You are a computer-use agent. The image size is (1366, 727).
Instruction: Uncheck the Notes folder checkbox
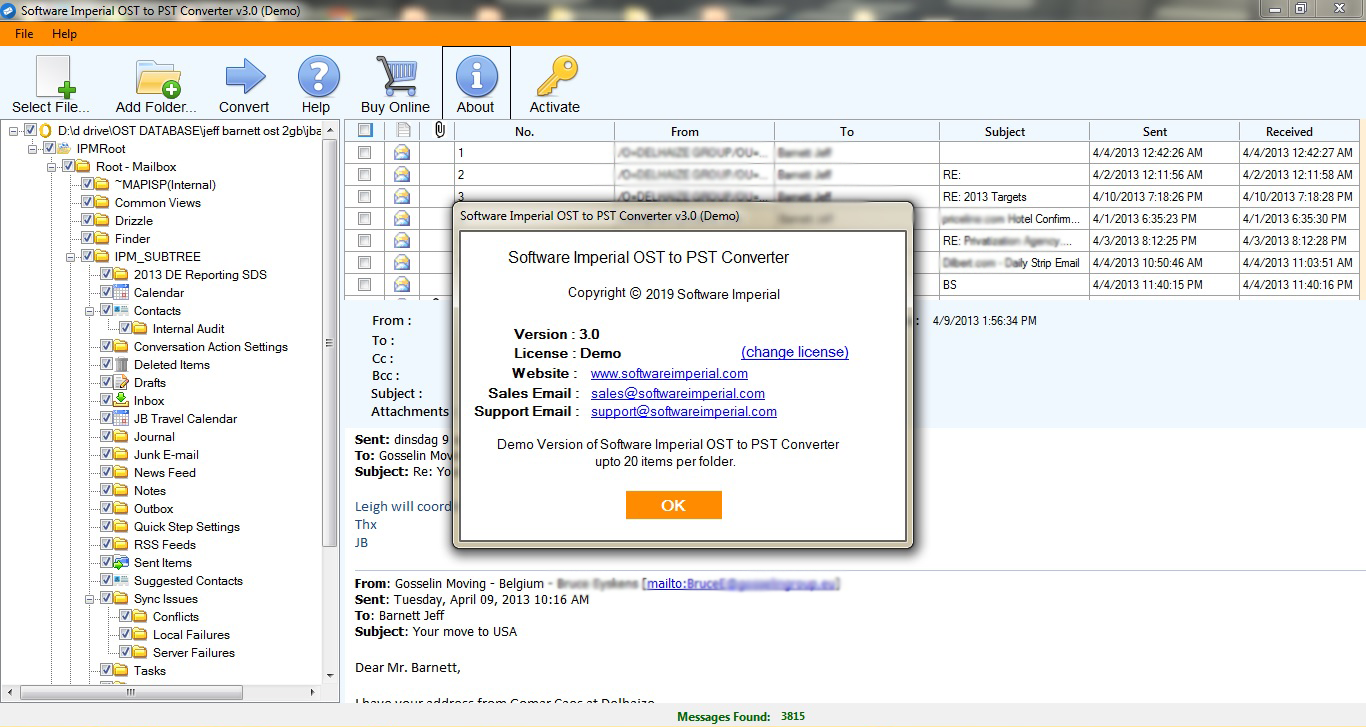(x=107, y=491)
